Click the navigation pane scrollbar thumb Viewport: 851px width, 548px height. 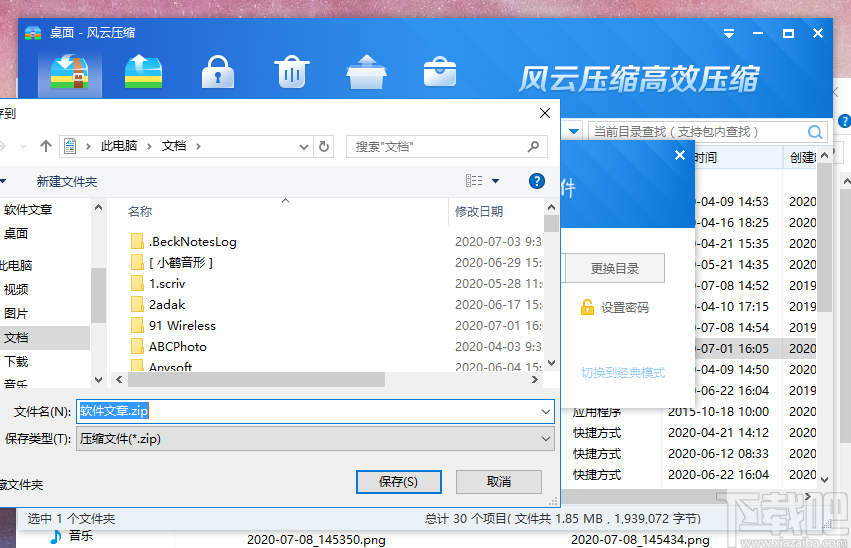(98, 295)
